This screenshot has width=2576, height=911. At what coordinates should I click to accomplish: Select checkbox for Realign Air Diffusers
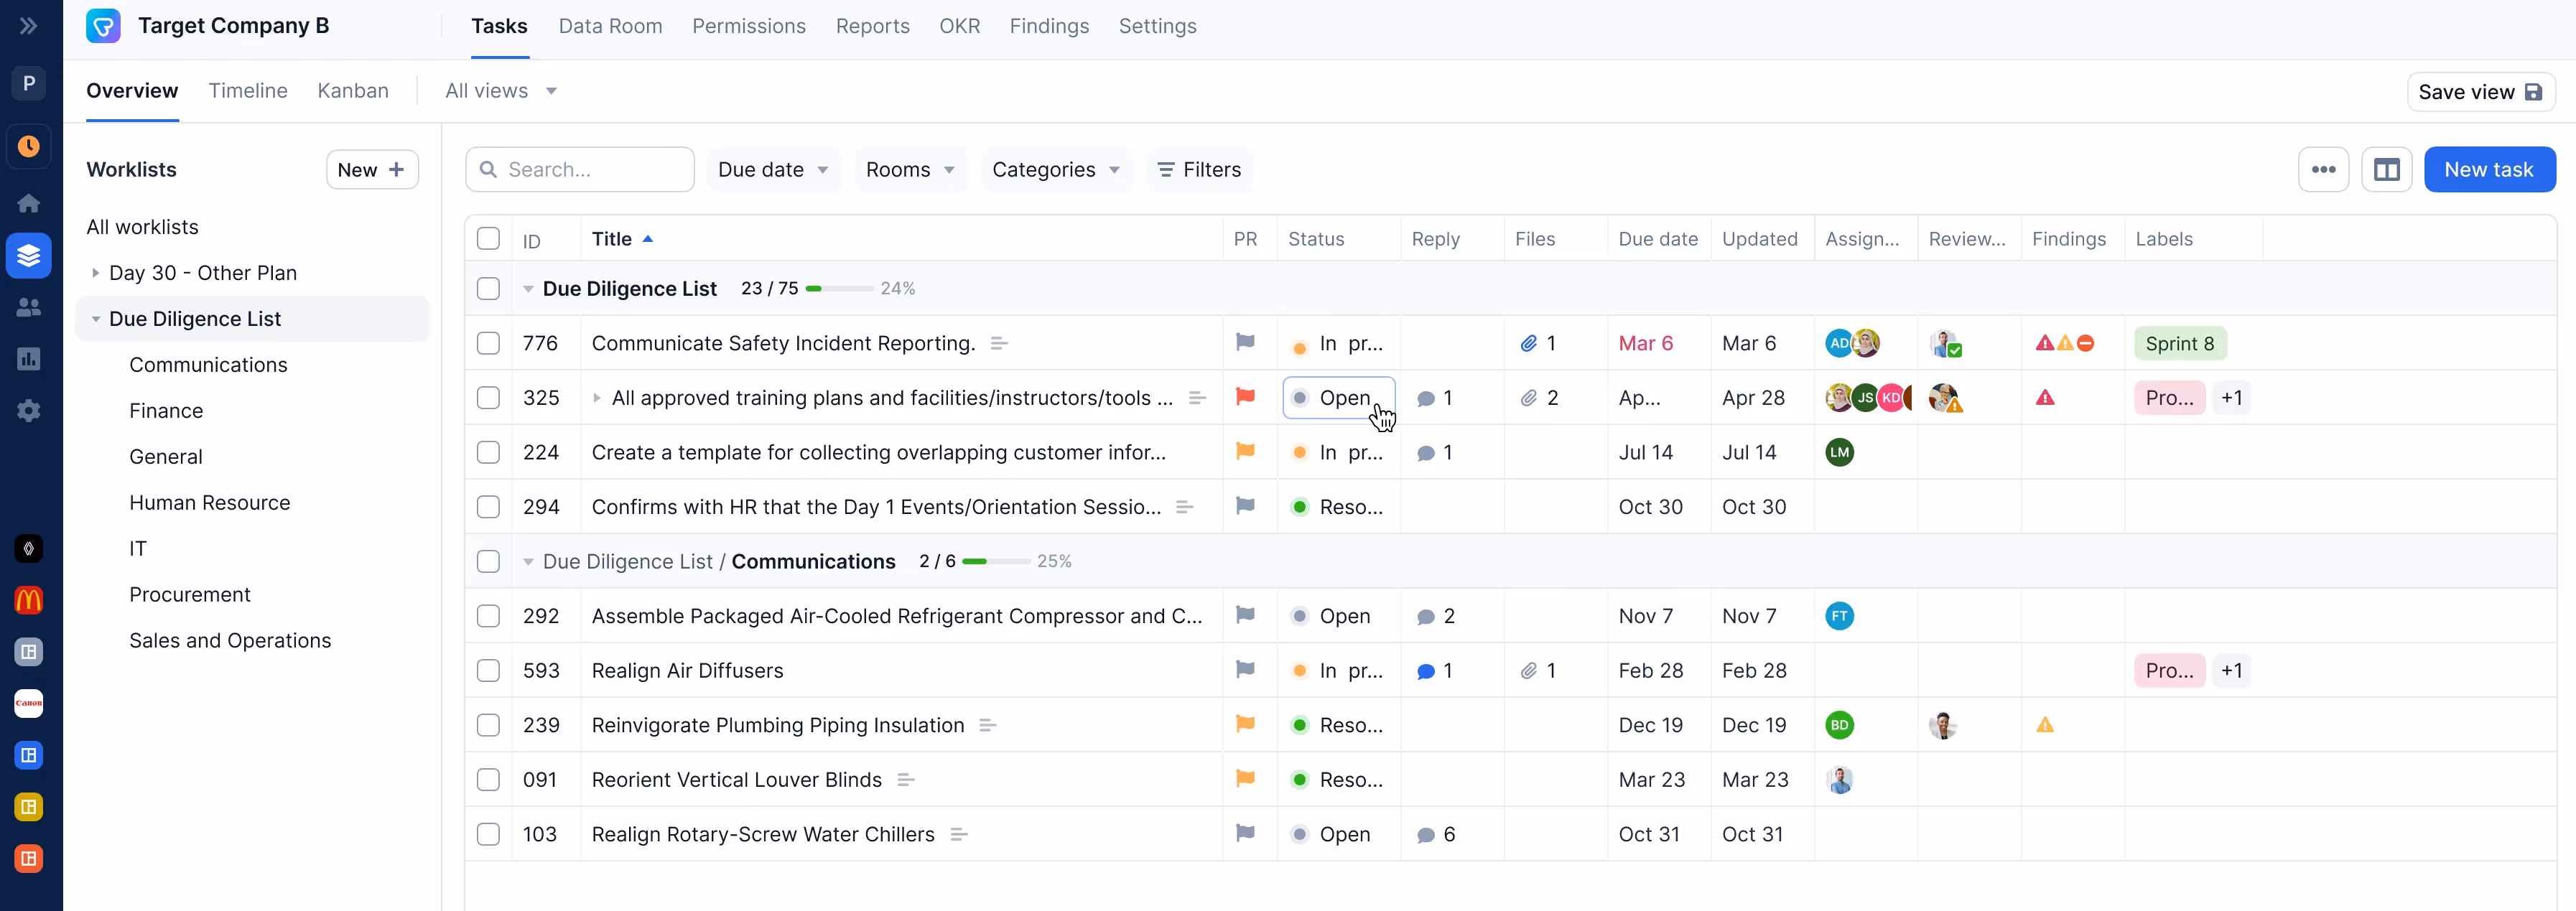(488, 670)
